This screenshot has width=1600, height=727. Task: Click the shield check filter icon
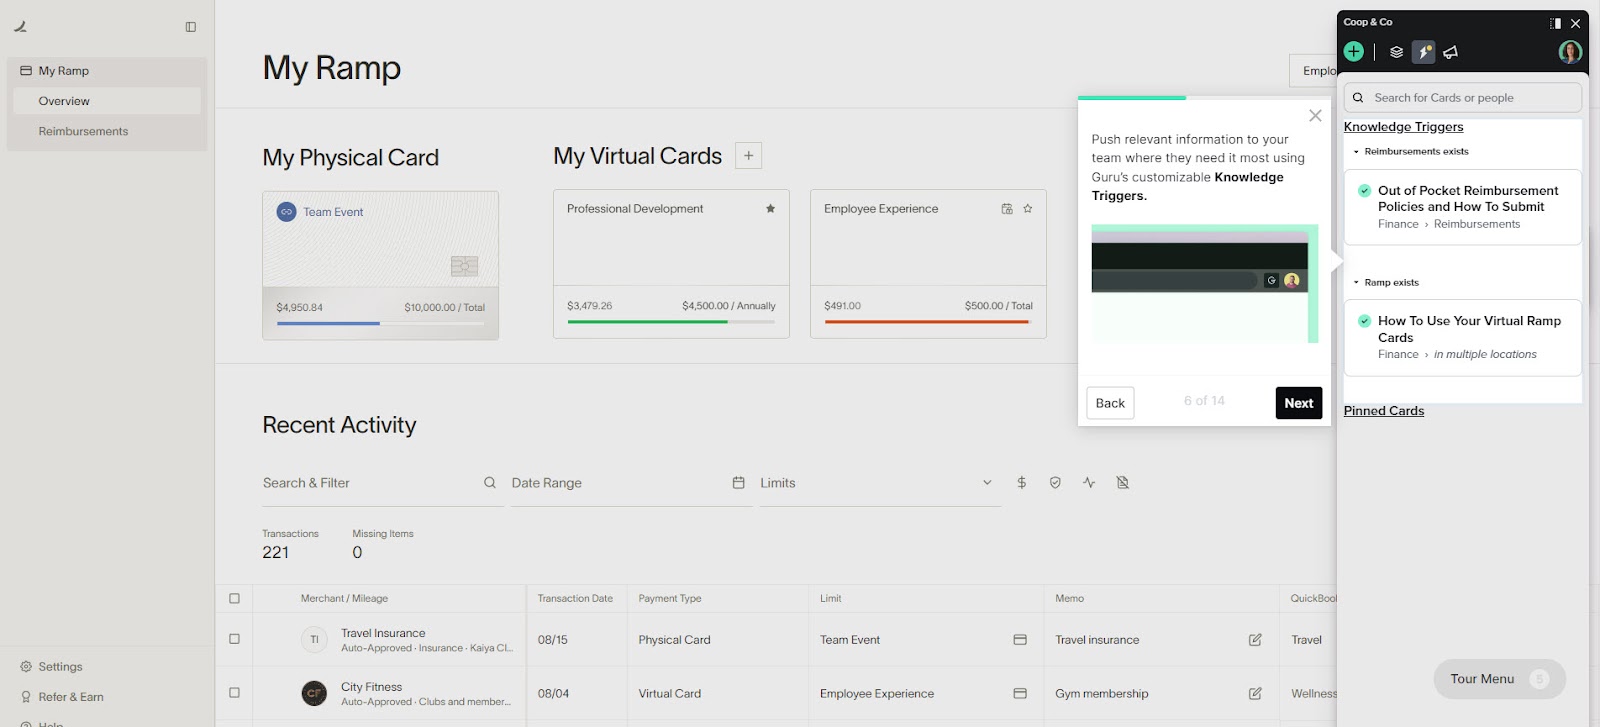coord(1055,483)
